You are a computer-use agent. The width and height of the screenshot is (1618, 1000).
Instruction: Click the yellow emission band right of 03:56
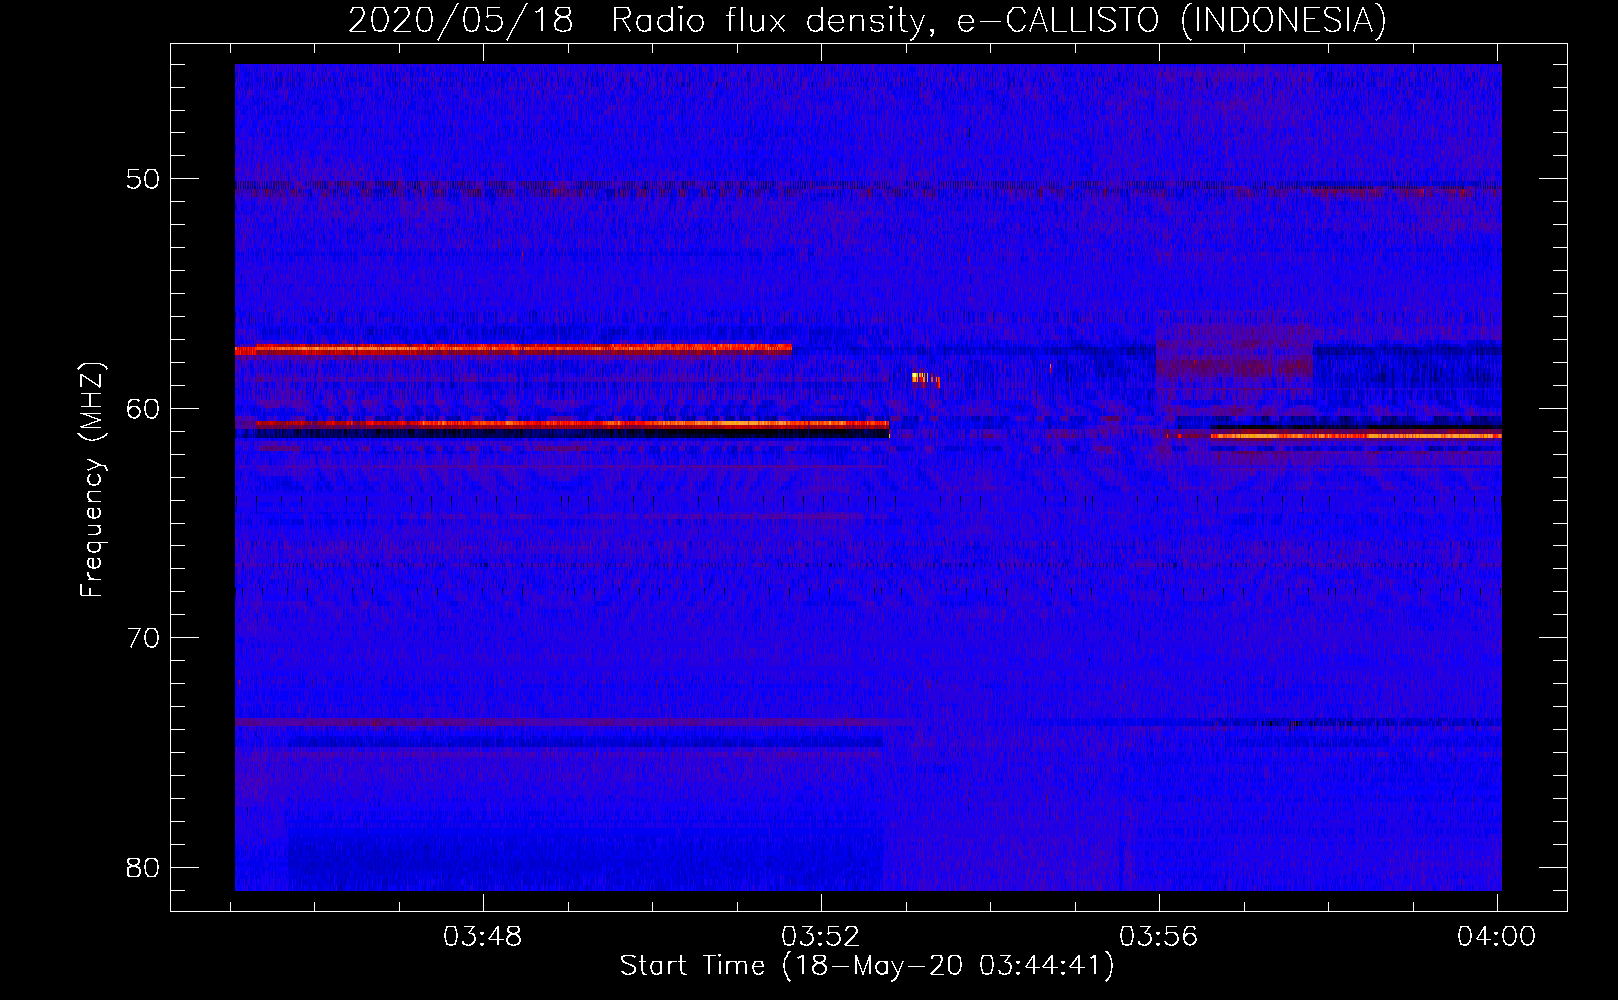(1355, 436)
